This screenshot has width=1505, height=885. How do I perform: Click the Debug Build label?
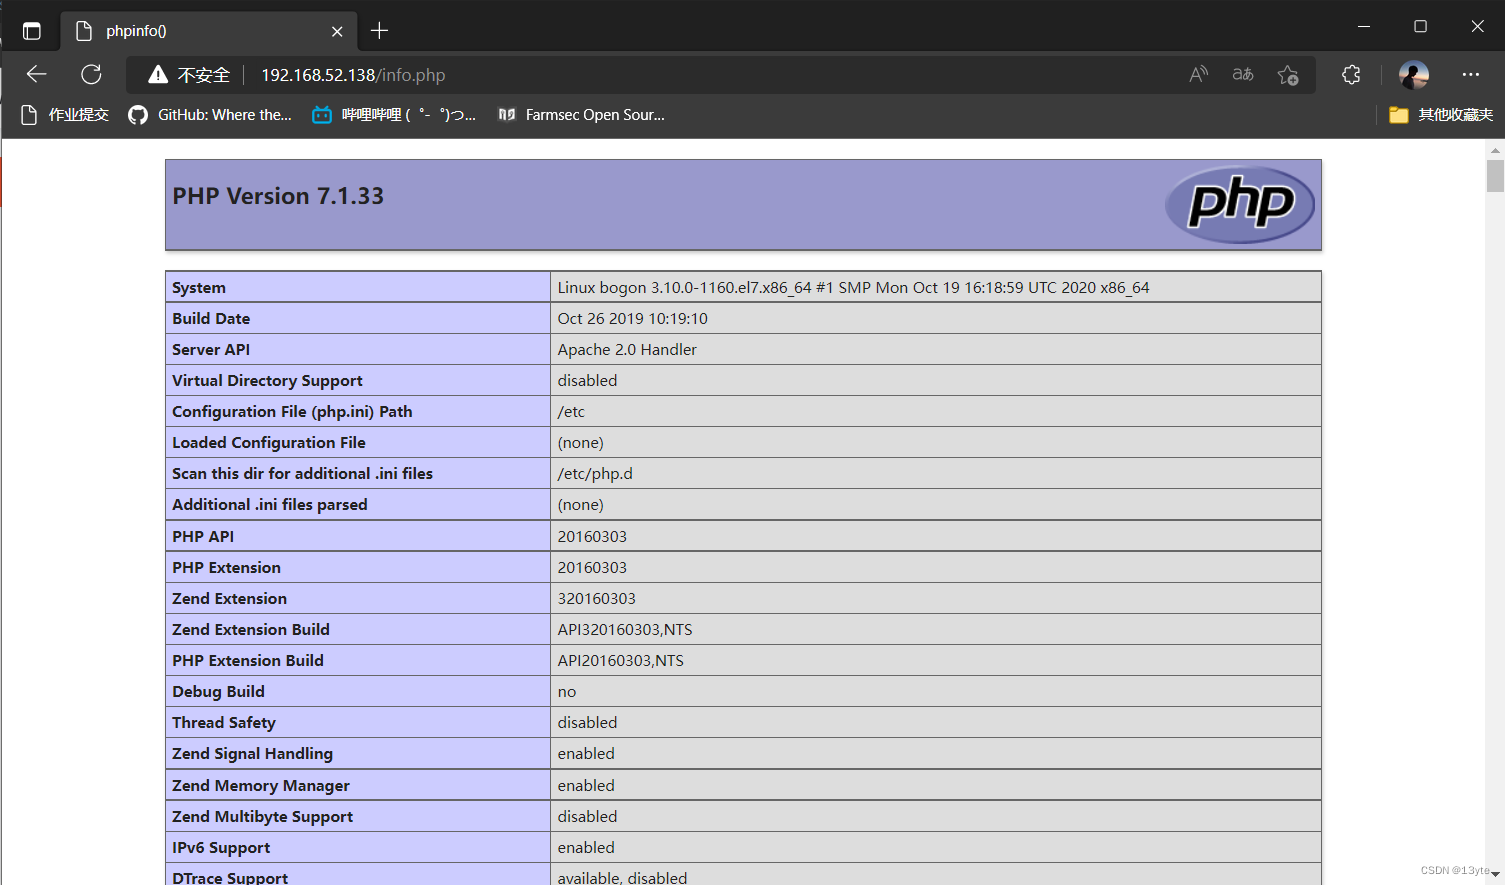tap(218, 691)
